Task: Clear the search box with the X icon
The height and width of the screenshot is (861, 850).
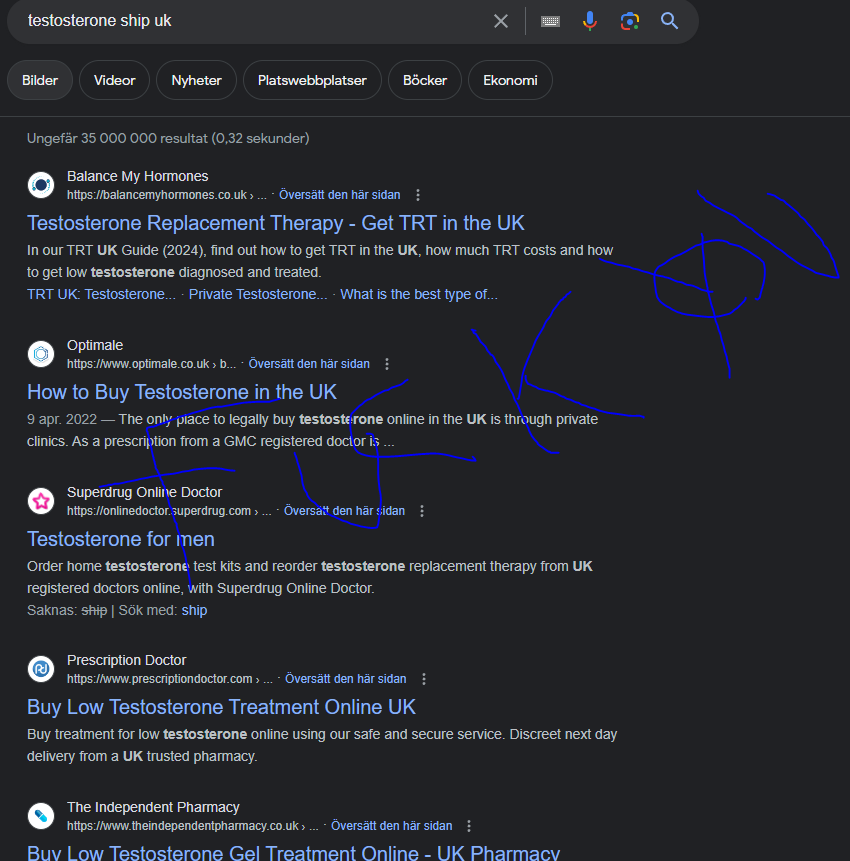Action: [x=500, y=21]
